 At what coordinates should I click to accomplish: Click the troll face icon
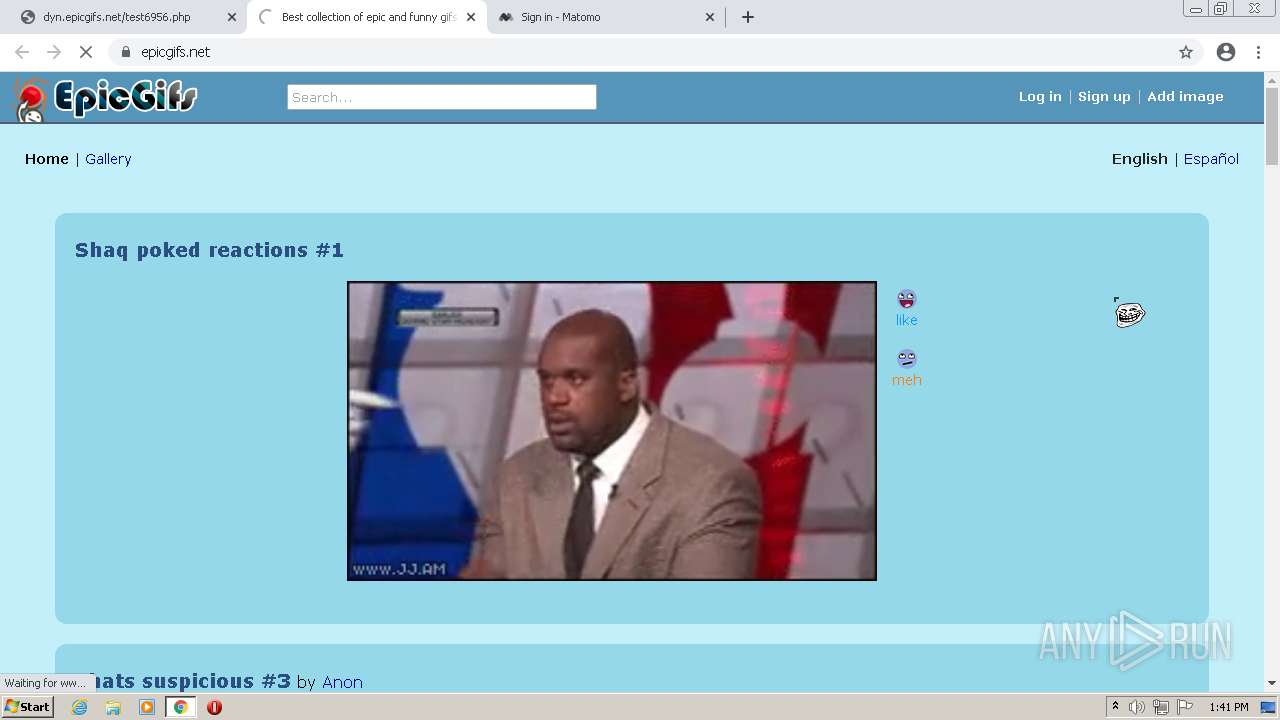1129,314
